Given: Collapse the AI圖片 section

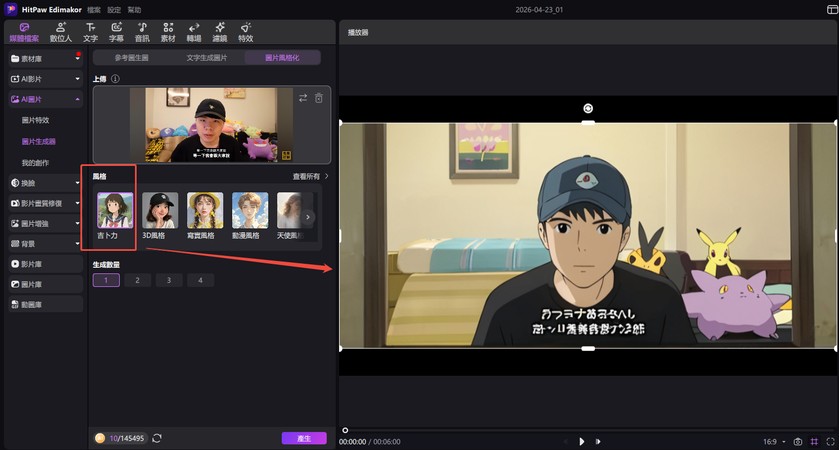Looking at the screenshot, I should pos(78,99).
